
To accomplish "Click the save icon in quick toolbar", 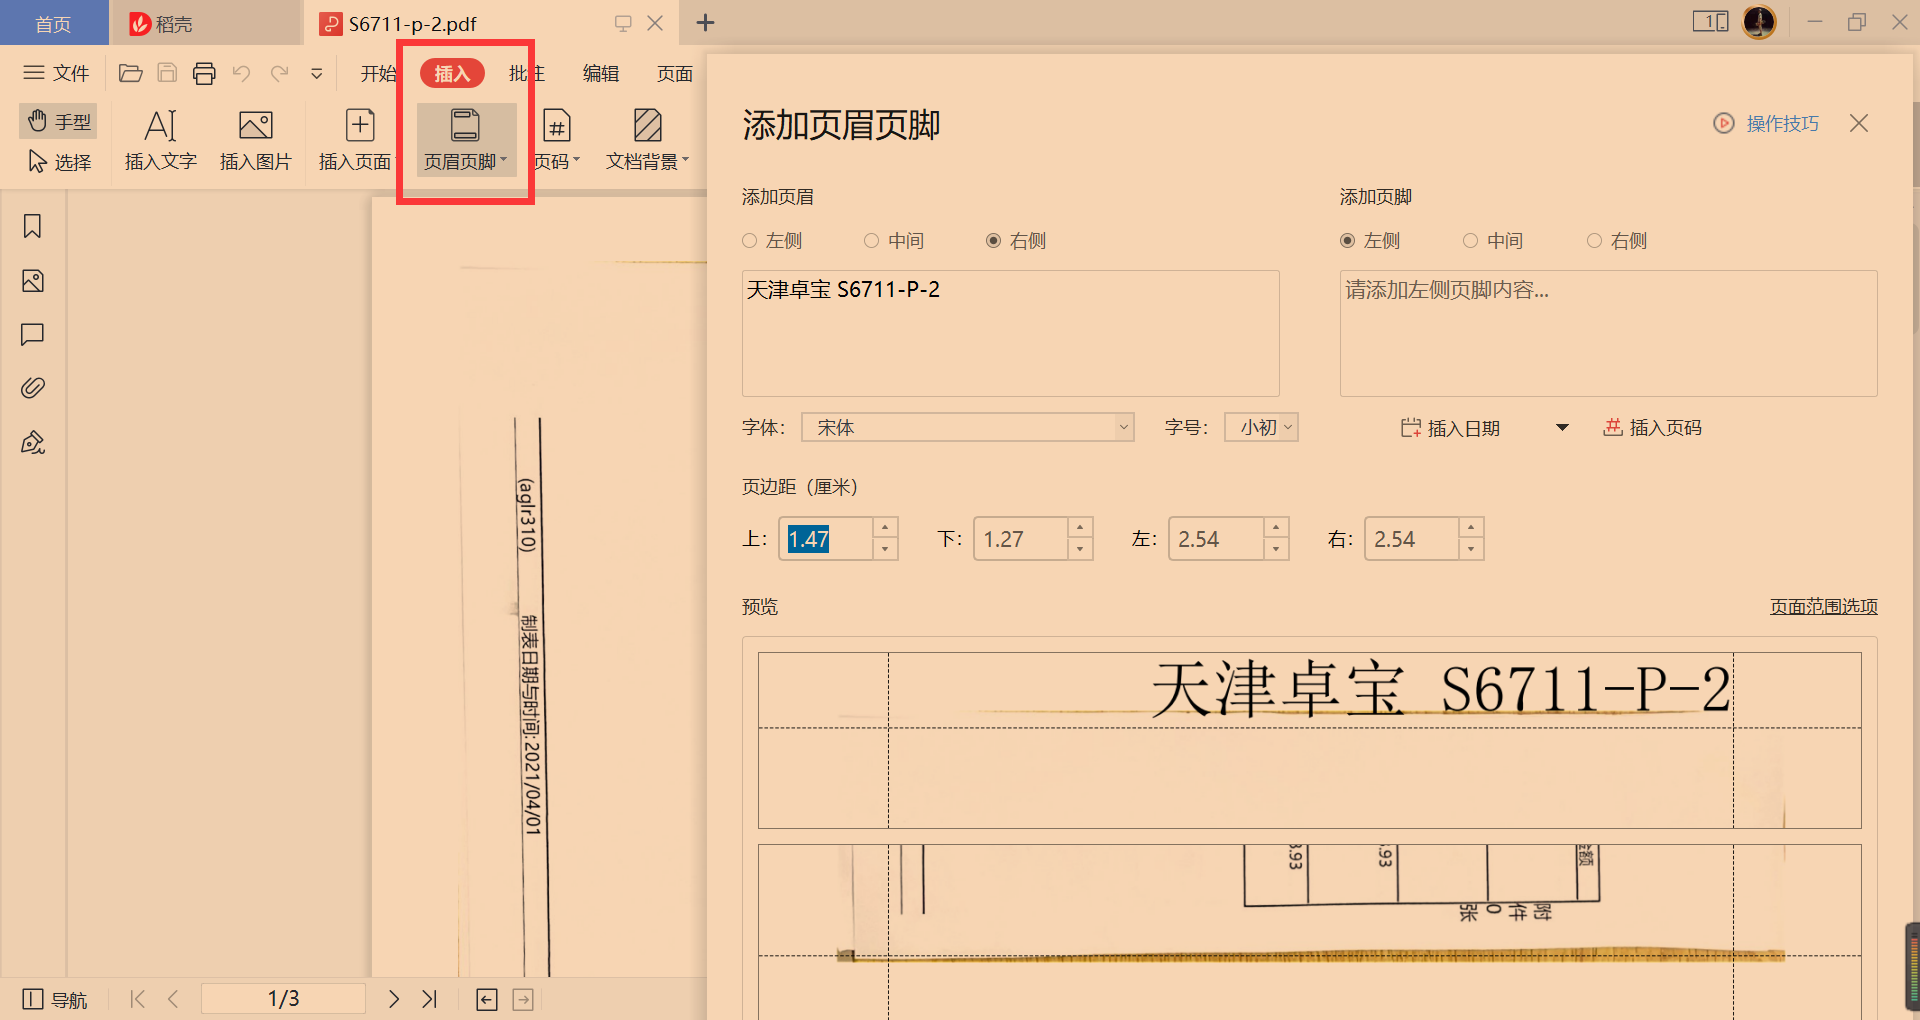I will 167,73.
